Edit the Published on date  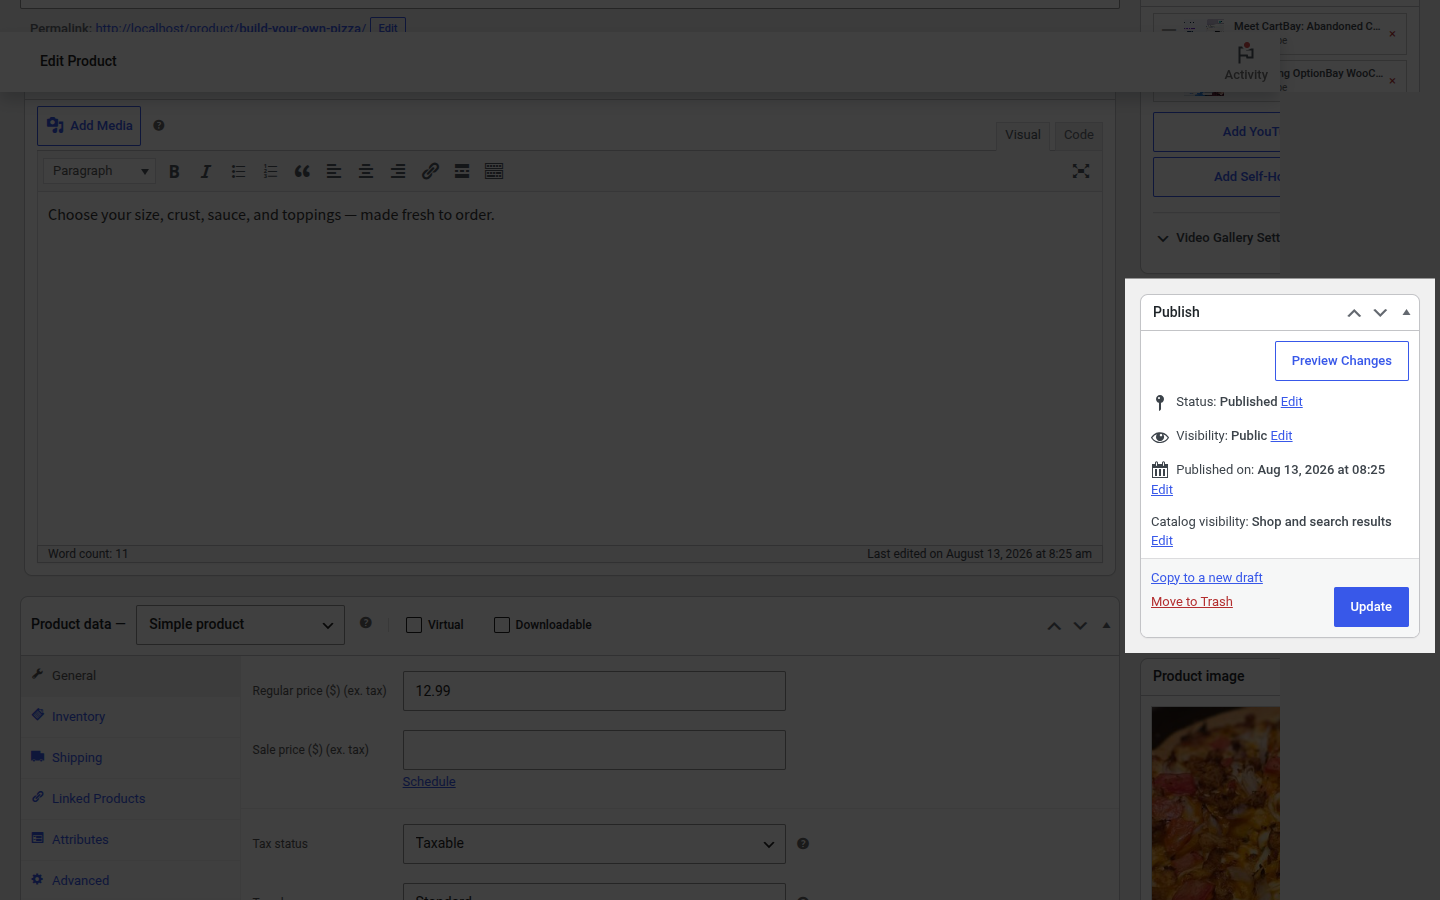point(1162,490)
